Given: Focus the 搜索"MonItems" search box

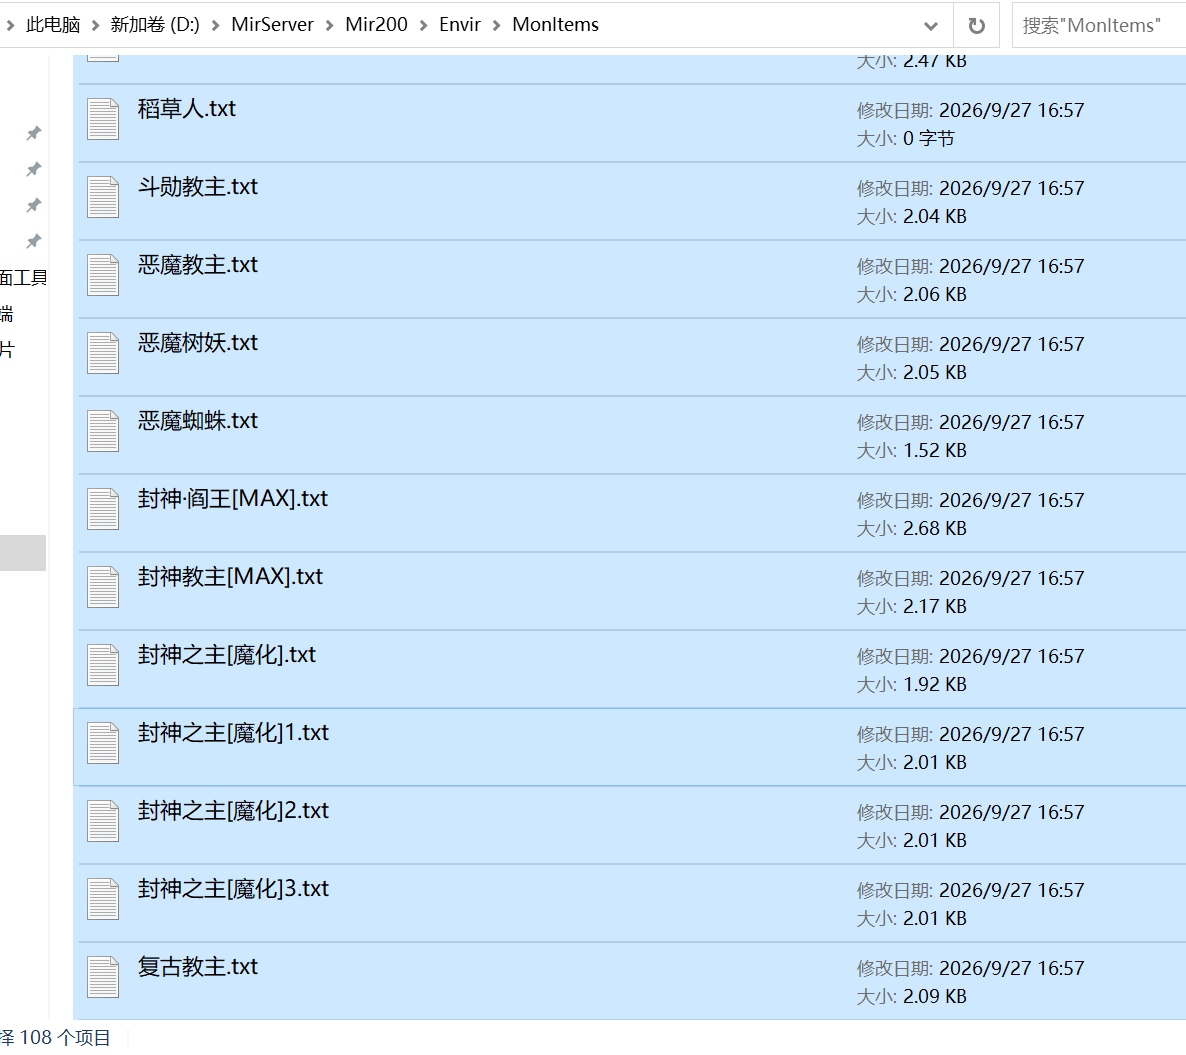Looking at the screenshot, I should [1098, 26].
